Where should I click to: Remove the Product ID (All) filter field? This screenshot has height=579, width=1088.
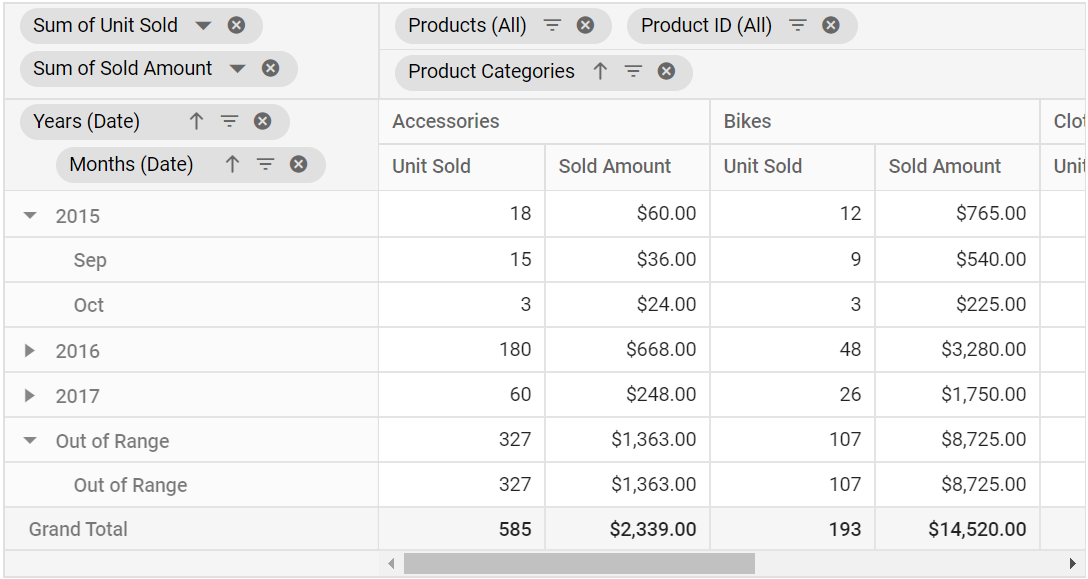831,26
